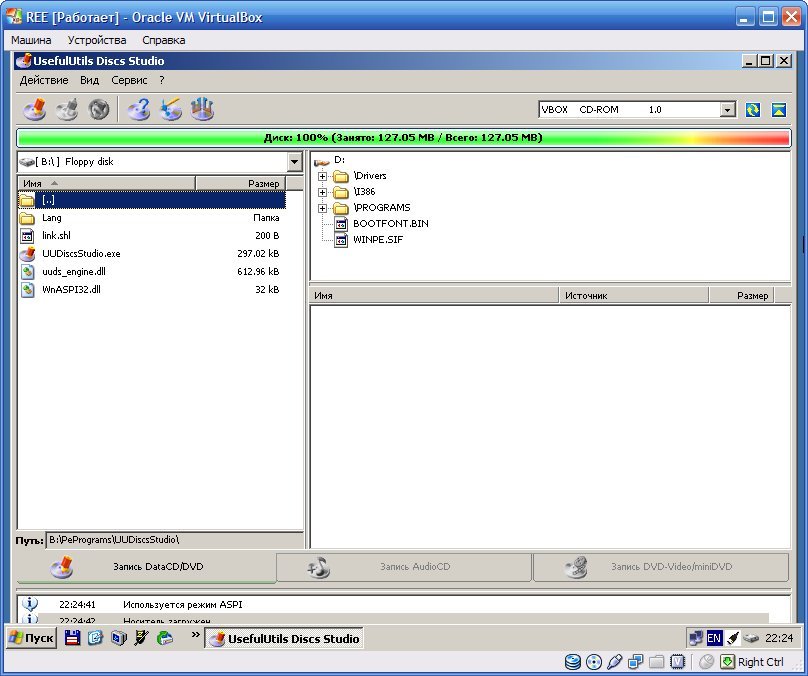Select the BOOTFONT.BIN file
Screen dimensions: 808x676
(390, 223)
